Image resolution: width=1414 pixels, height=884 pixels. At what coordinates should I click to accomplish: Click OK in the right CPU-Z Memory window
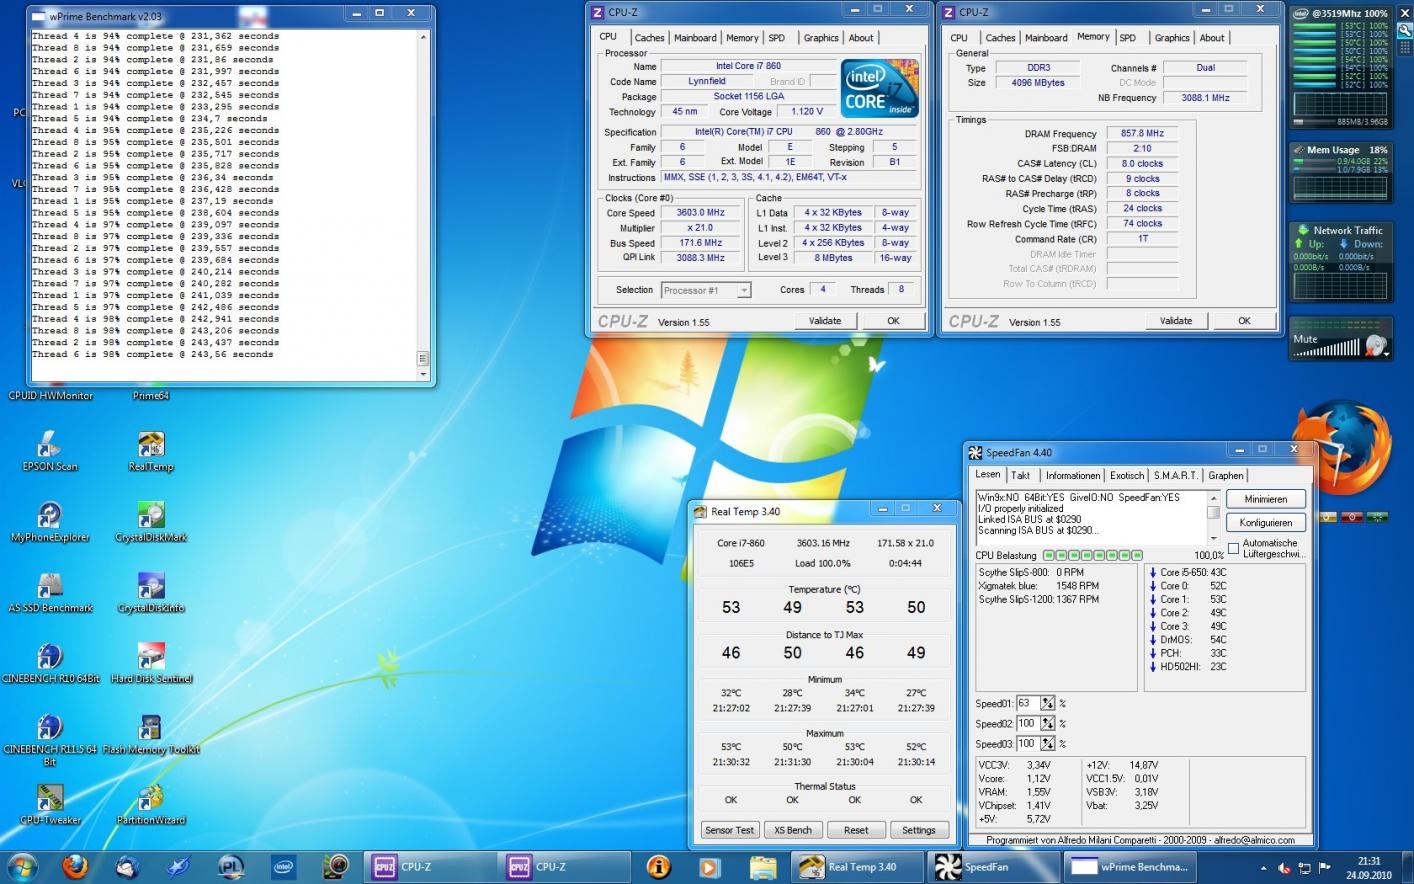coord(1244,321)
